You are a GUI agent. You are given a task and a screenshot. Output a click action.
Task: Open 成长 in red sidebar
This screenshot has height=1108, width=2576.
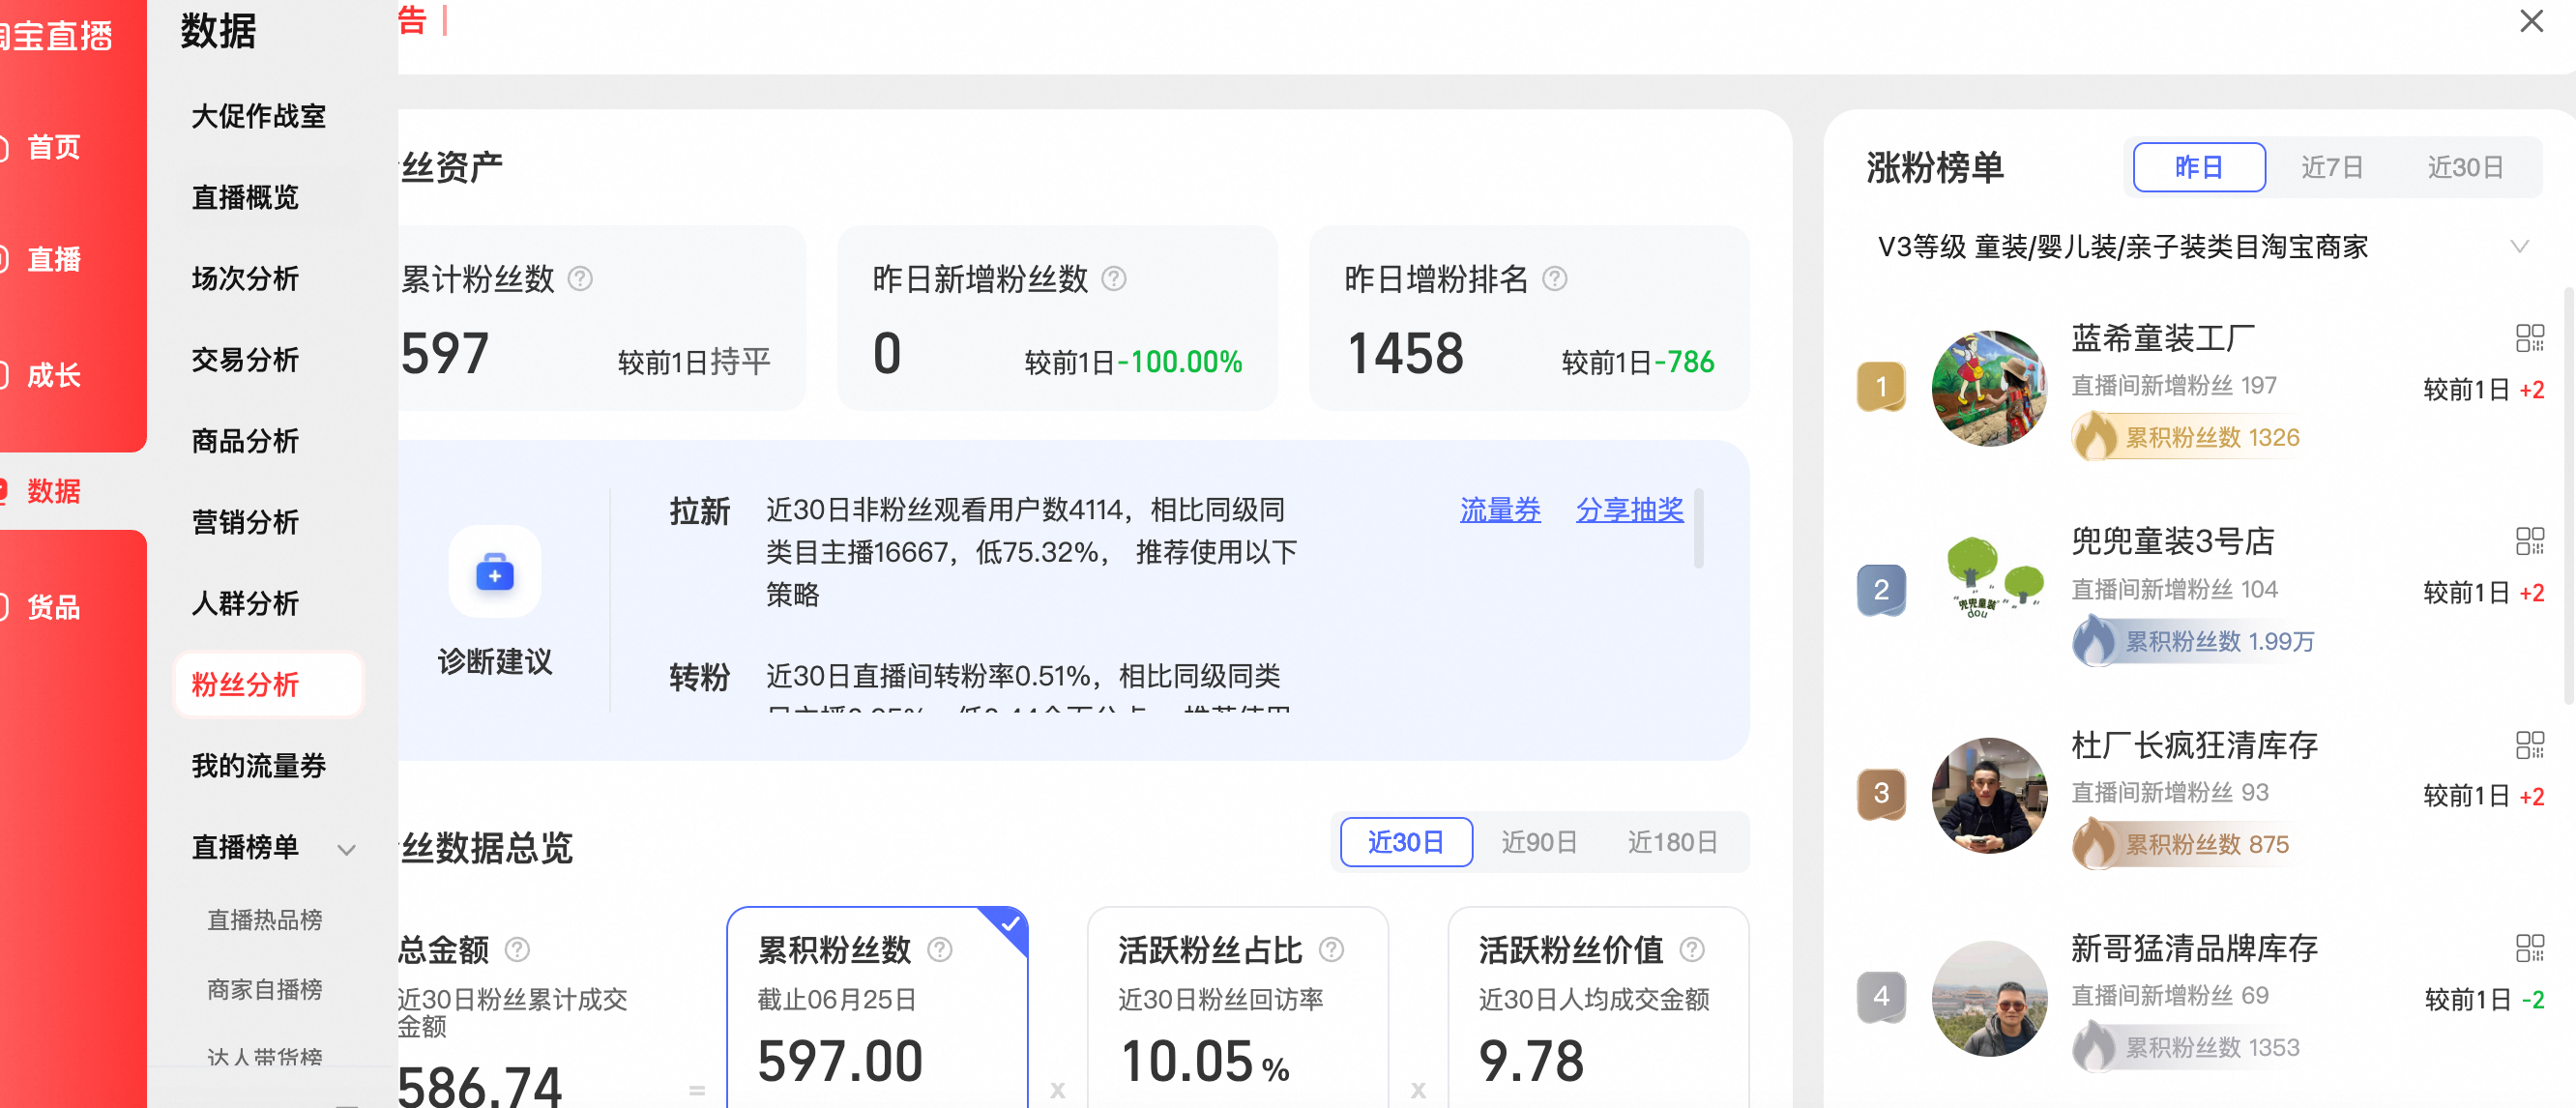point(52,376)
